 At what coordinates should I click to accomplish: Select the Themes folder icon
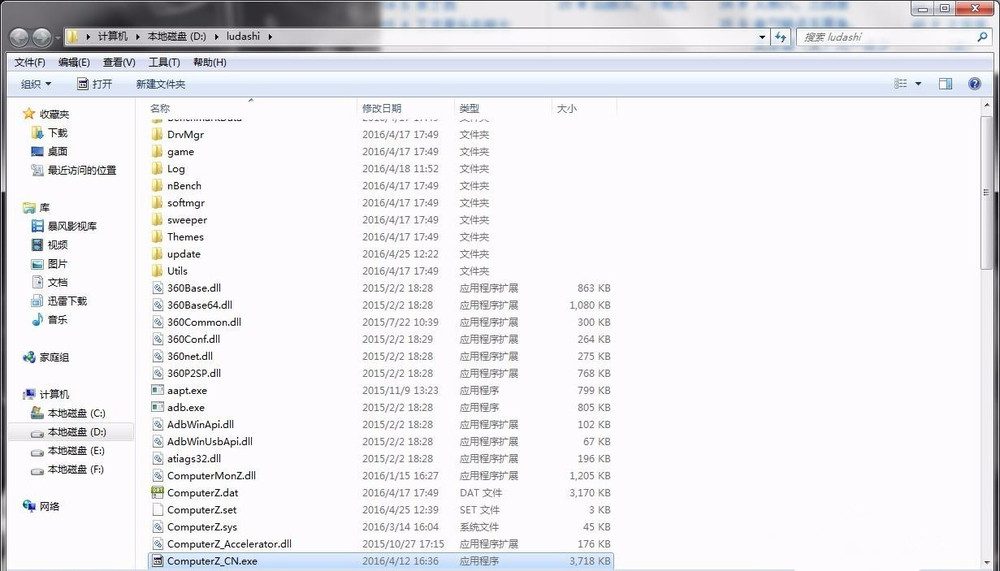click(x=158, y=237)
